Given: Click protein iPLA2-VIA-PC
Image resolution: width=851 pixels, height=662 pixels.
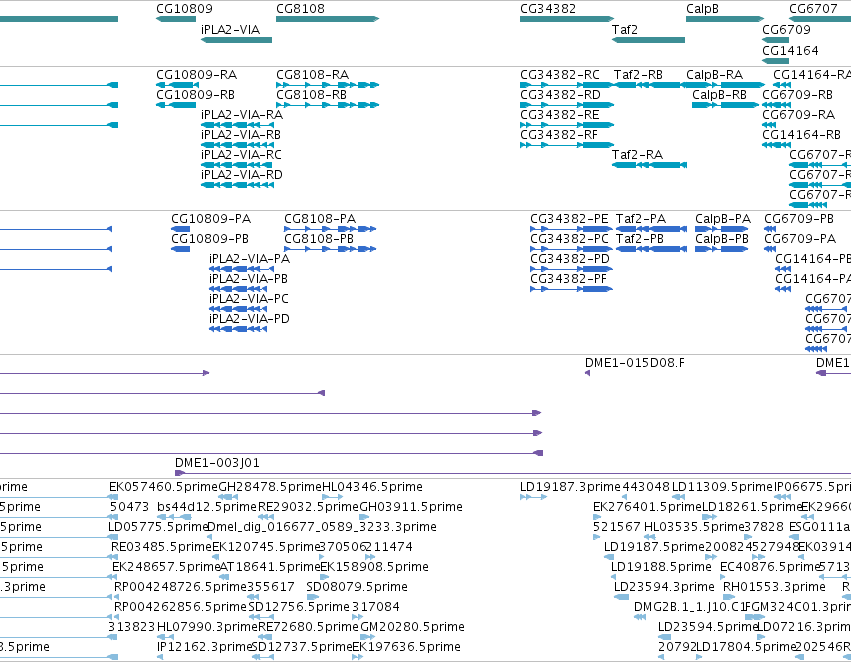Looking at the screenshot, I should 238,310.
